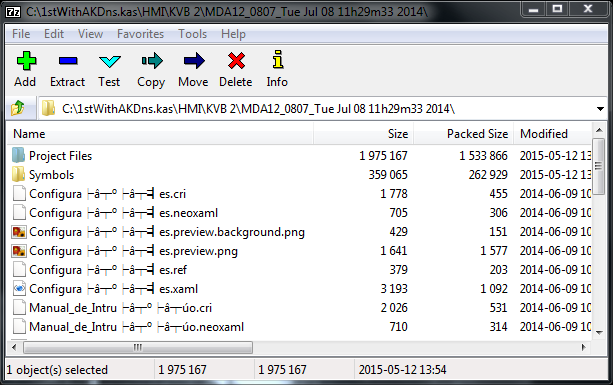Click the Symbols folder icon
613x385 pixels.
click(x=18, y=174)
